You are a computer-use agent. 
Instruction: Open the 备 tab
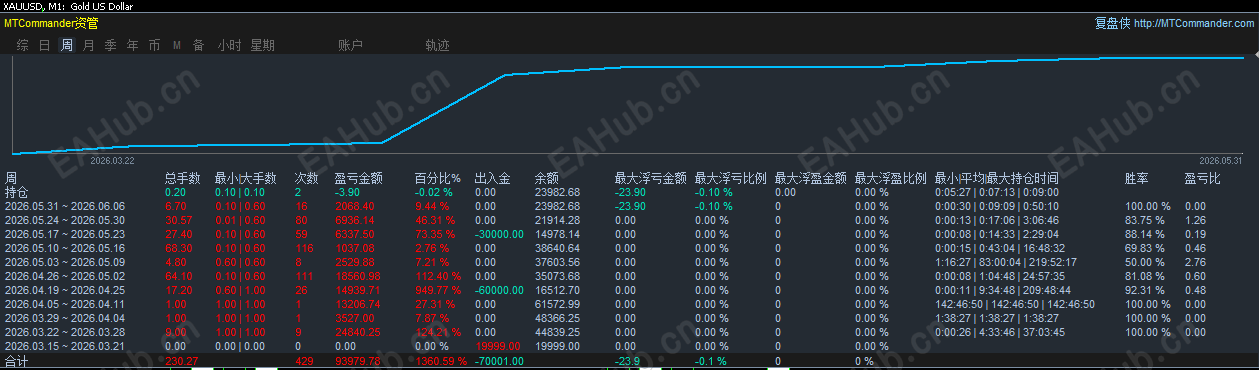coord(198,45)
